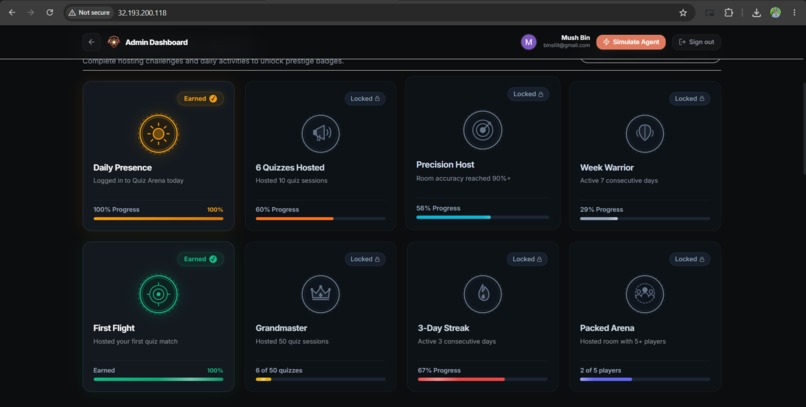Click the First Flight crosshair badge icon
806x407 pixels.
(158, 294)
